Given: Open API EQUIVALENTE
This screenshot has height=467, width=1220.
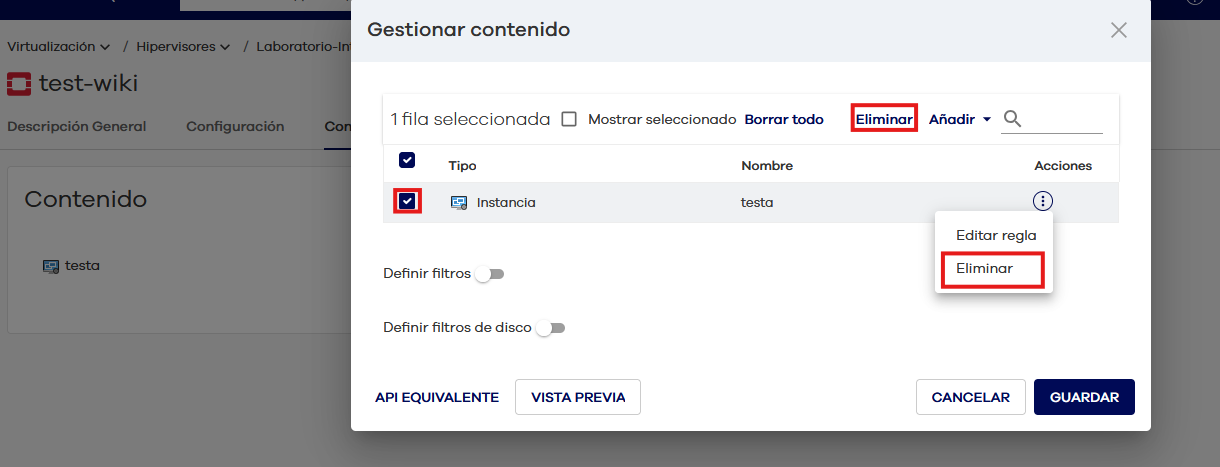Looking at the screenshot, I should click(437, 397).
